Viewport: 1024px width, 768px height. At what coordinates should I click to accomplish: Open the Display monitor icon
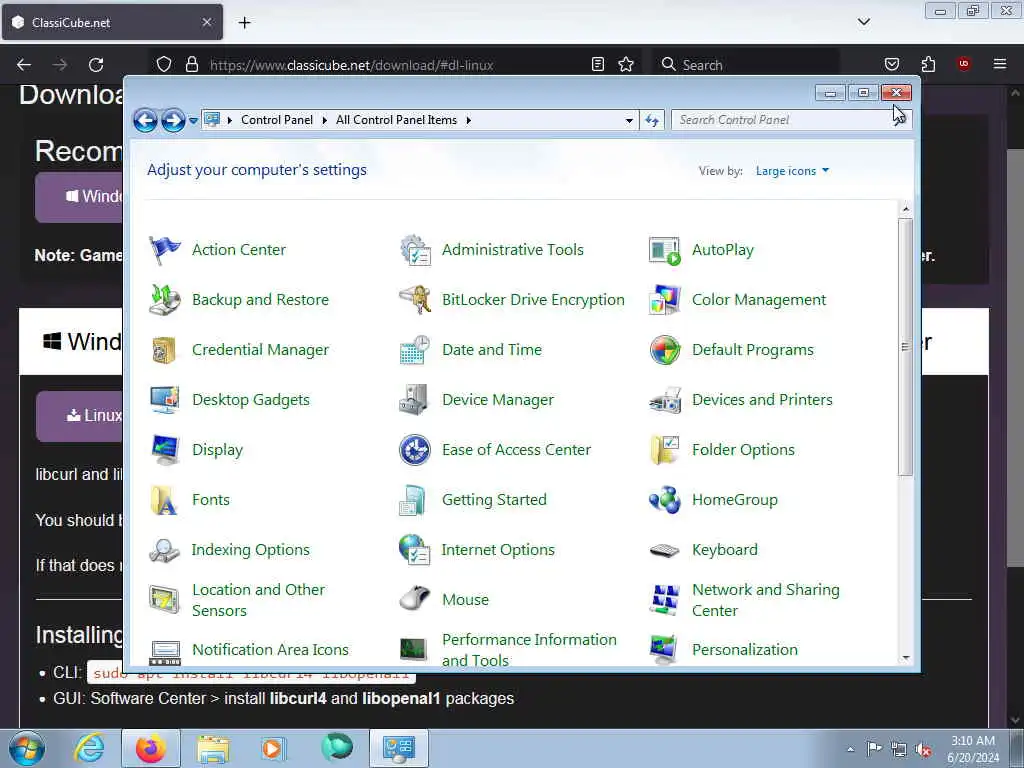click(165, 450)
